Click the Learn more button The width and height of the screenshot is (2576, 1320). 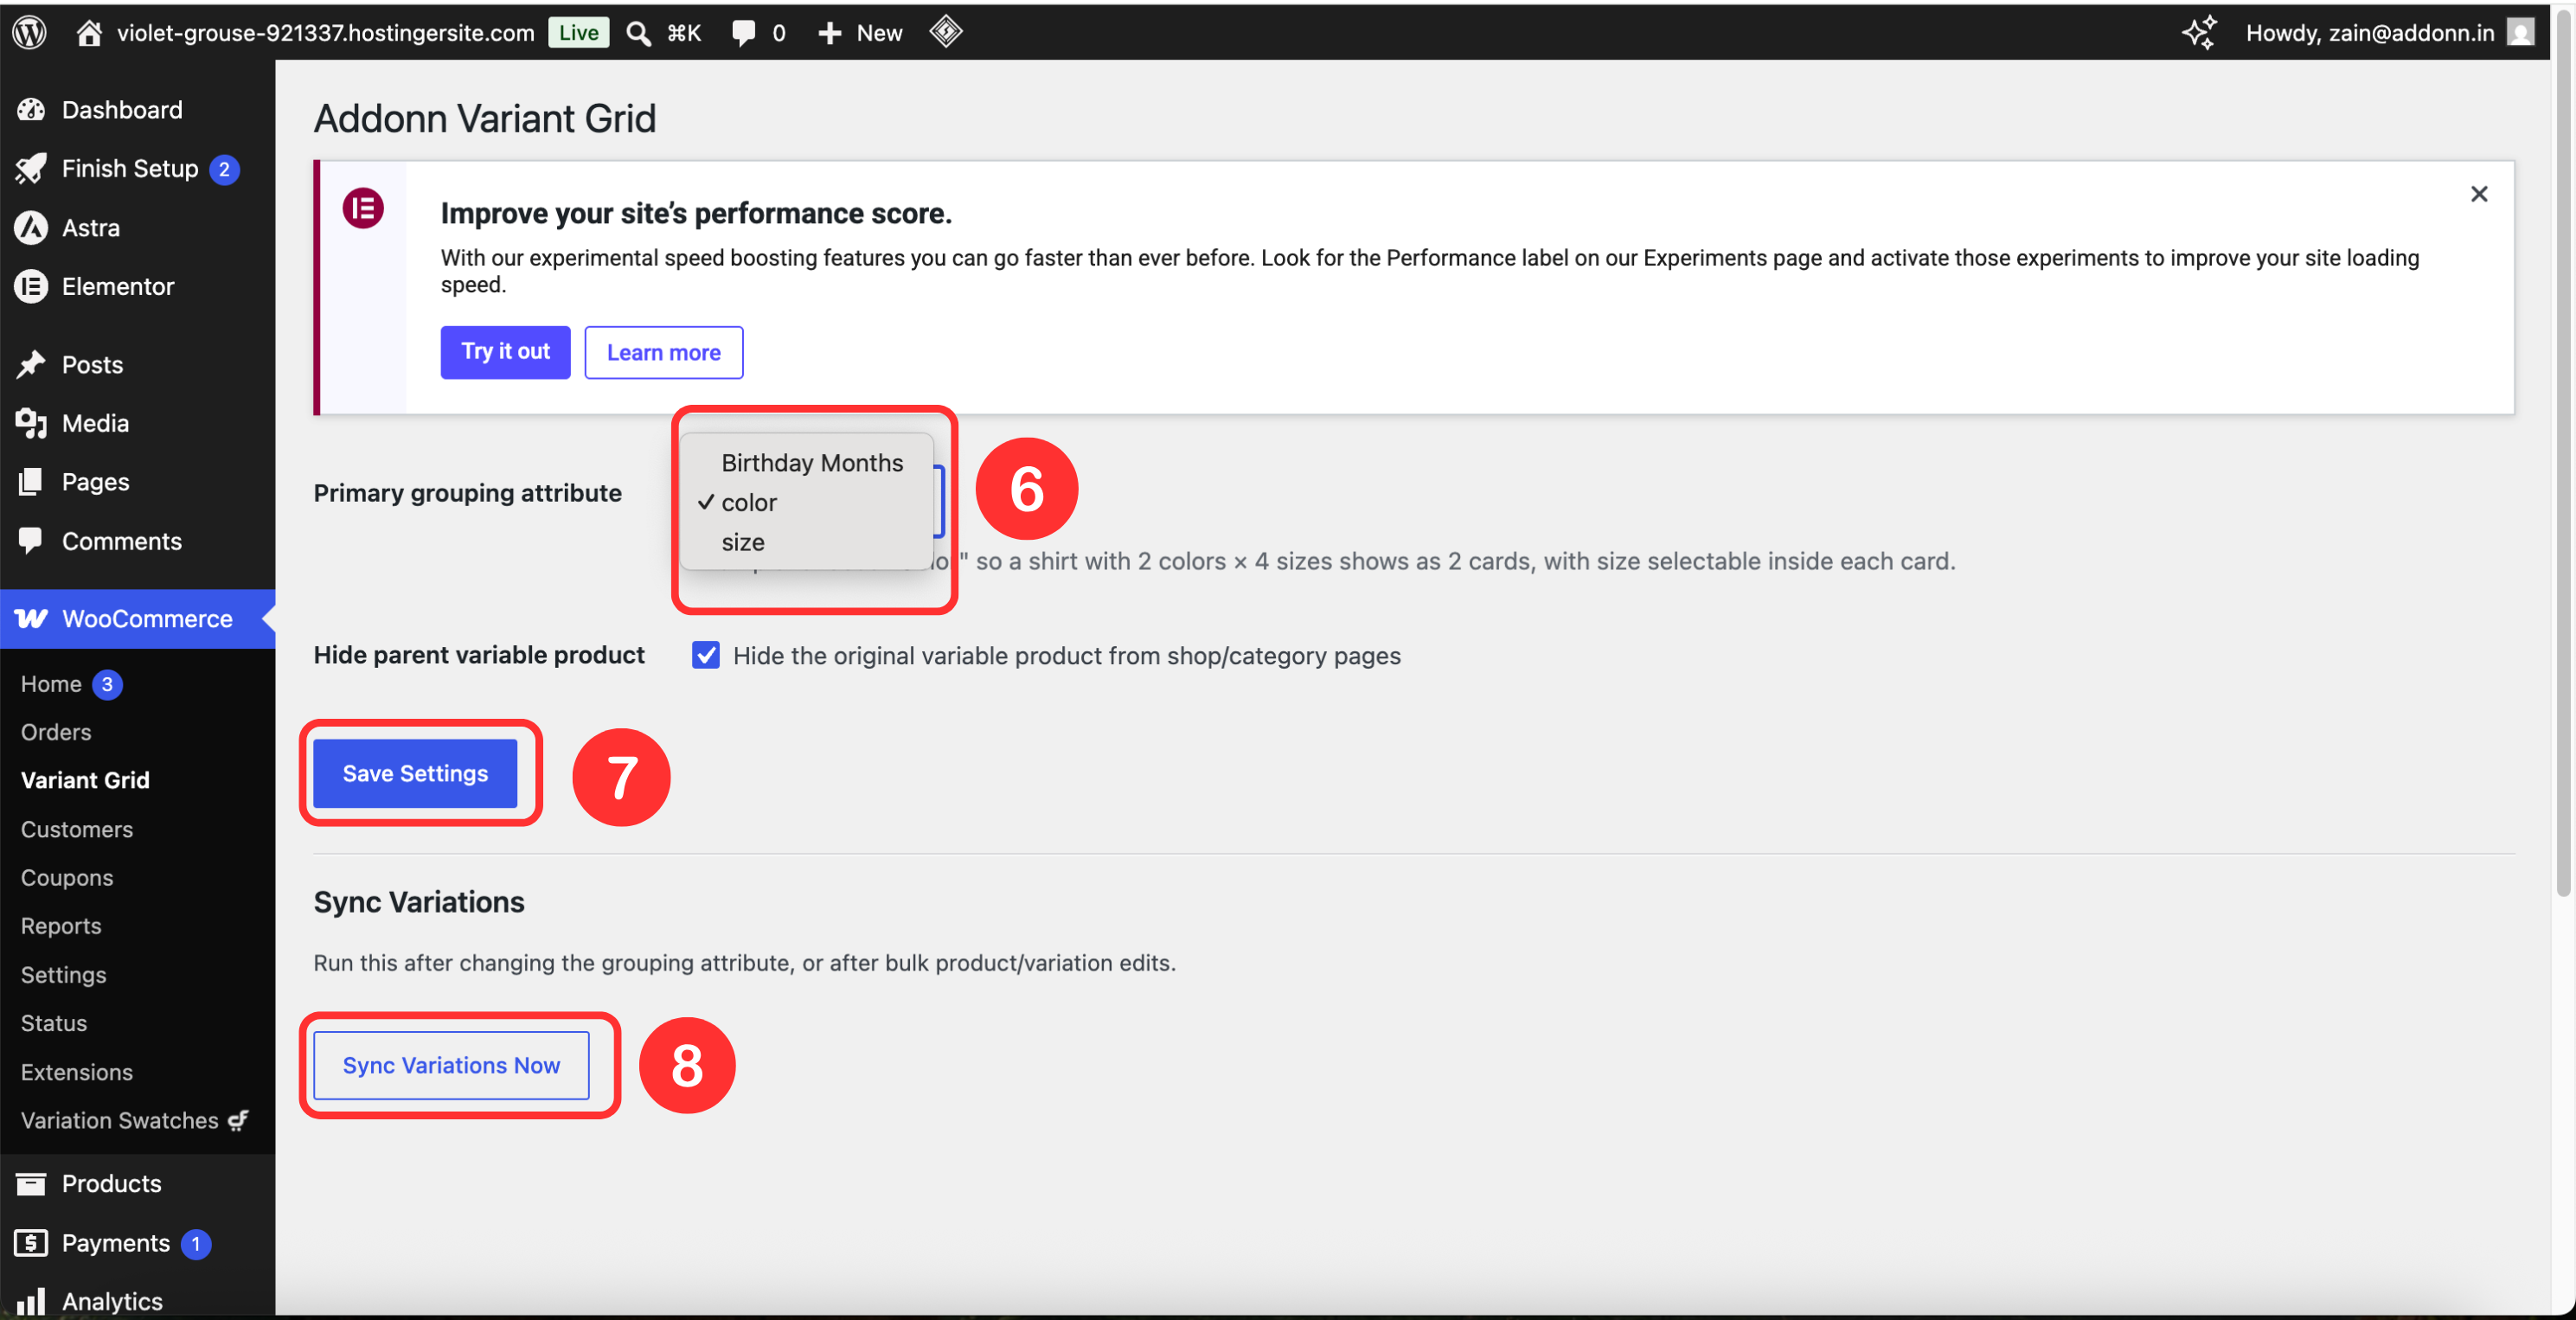coord(663,353)
